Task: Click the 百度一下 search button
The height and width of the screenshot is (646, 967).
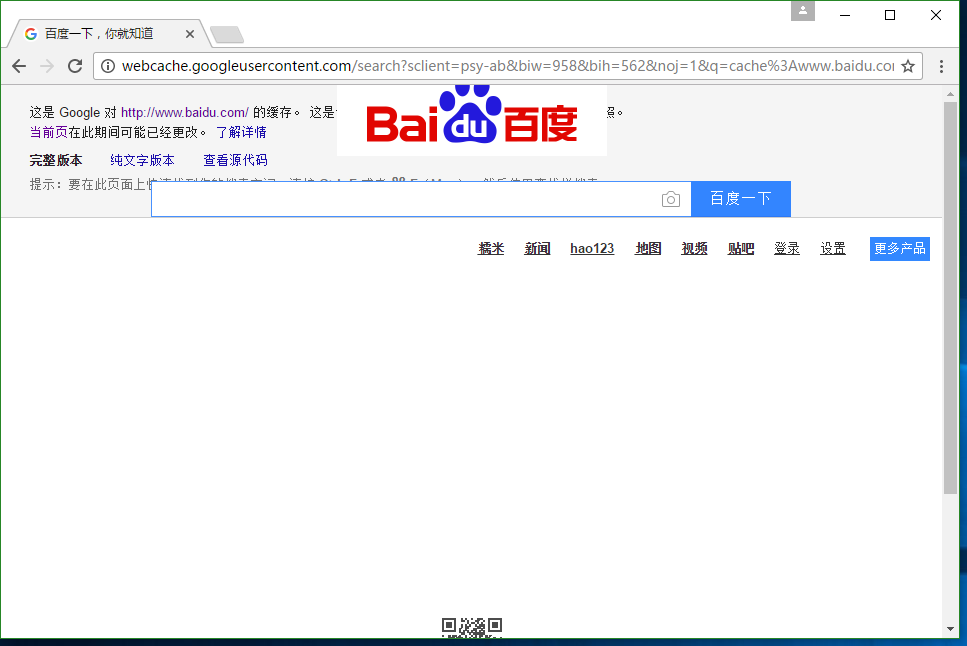Action: 741,199
